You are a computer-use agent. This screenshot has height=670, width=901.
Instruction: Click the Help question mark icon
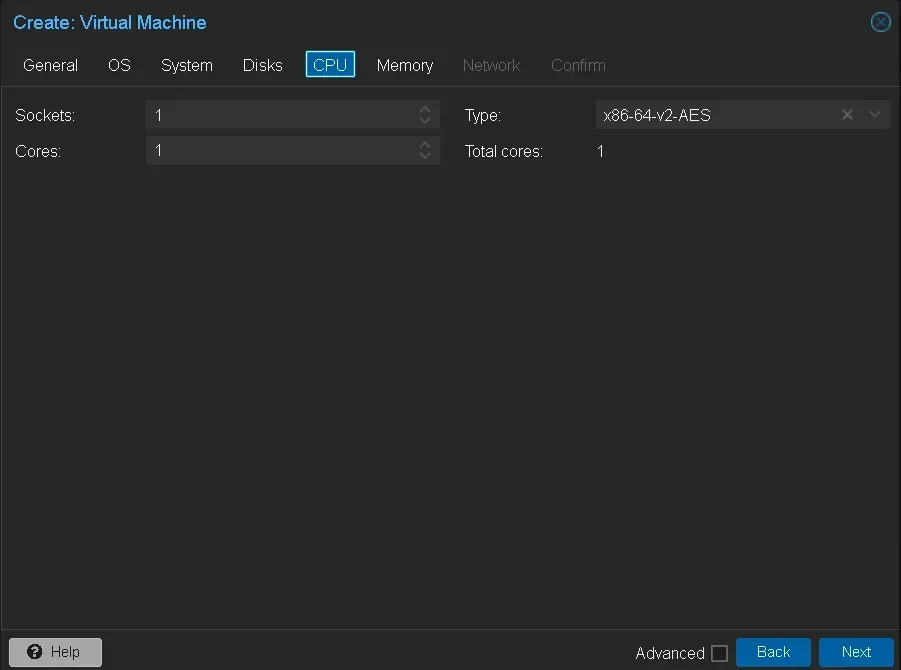point(34,651)
